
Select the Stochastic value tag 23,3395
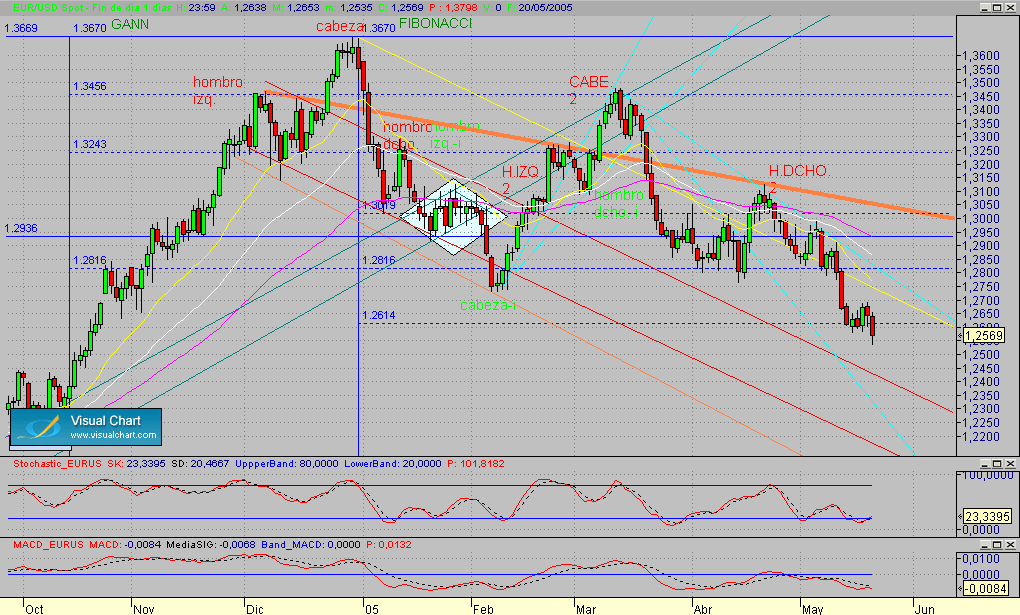click(x=987, y=517)
